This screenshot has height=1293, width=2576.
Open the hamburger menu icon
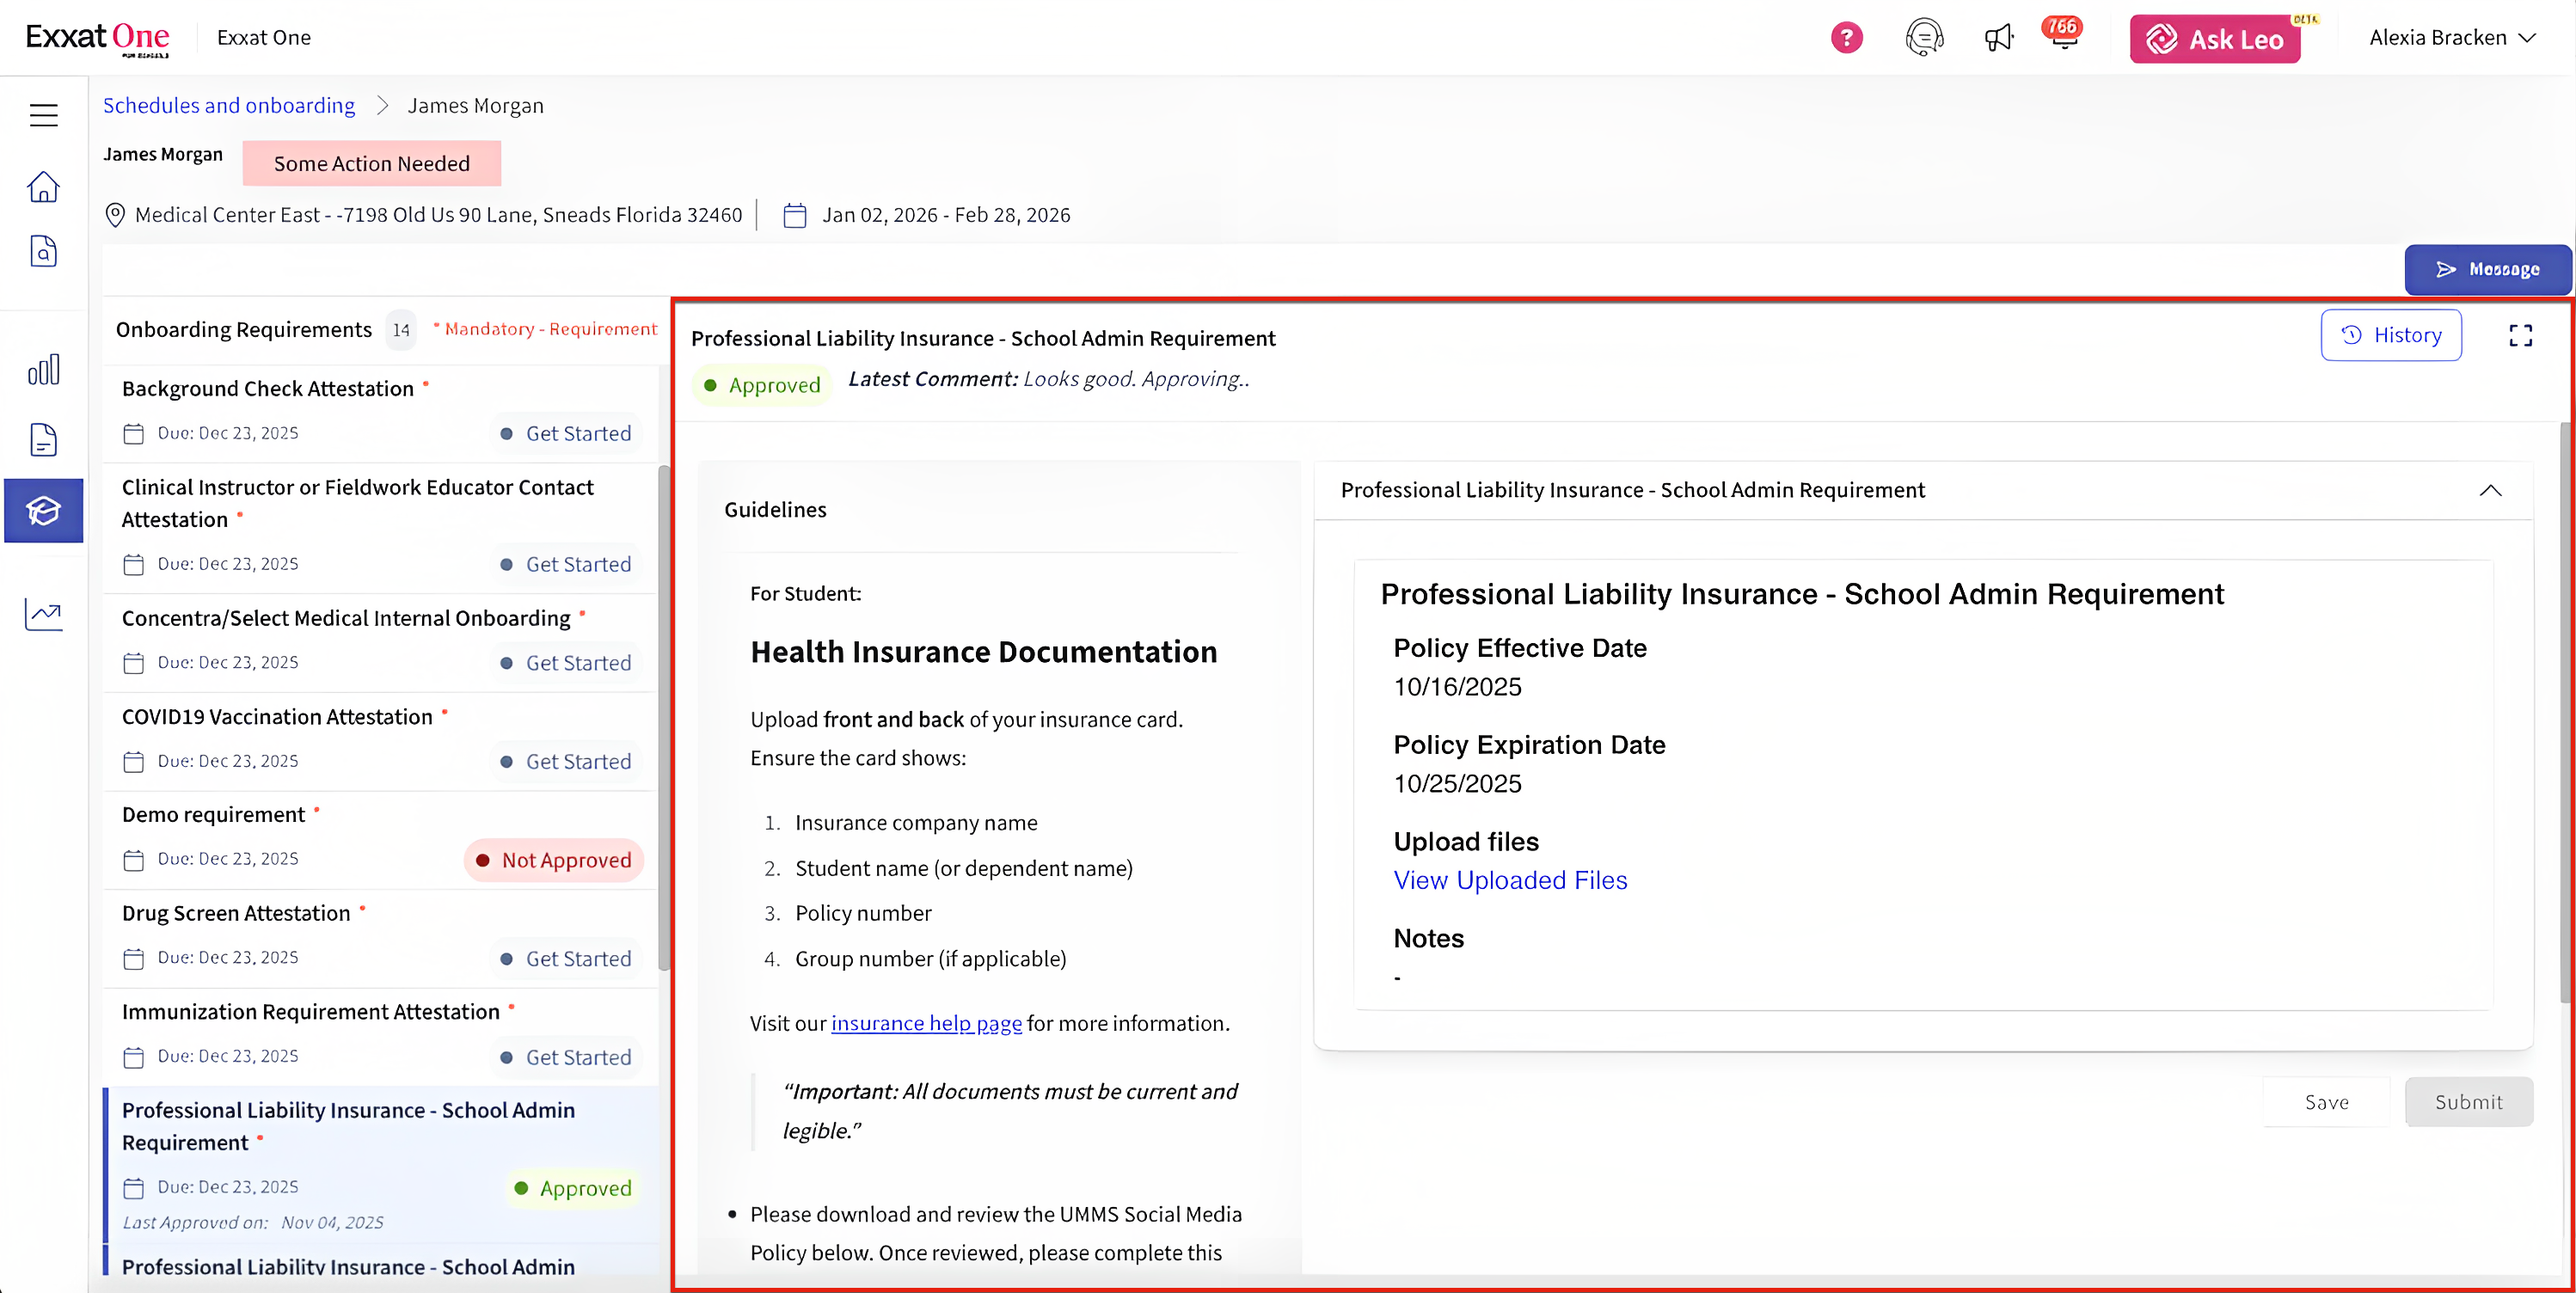tap(43, 115)
